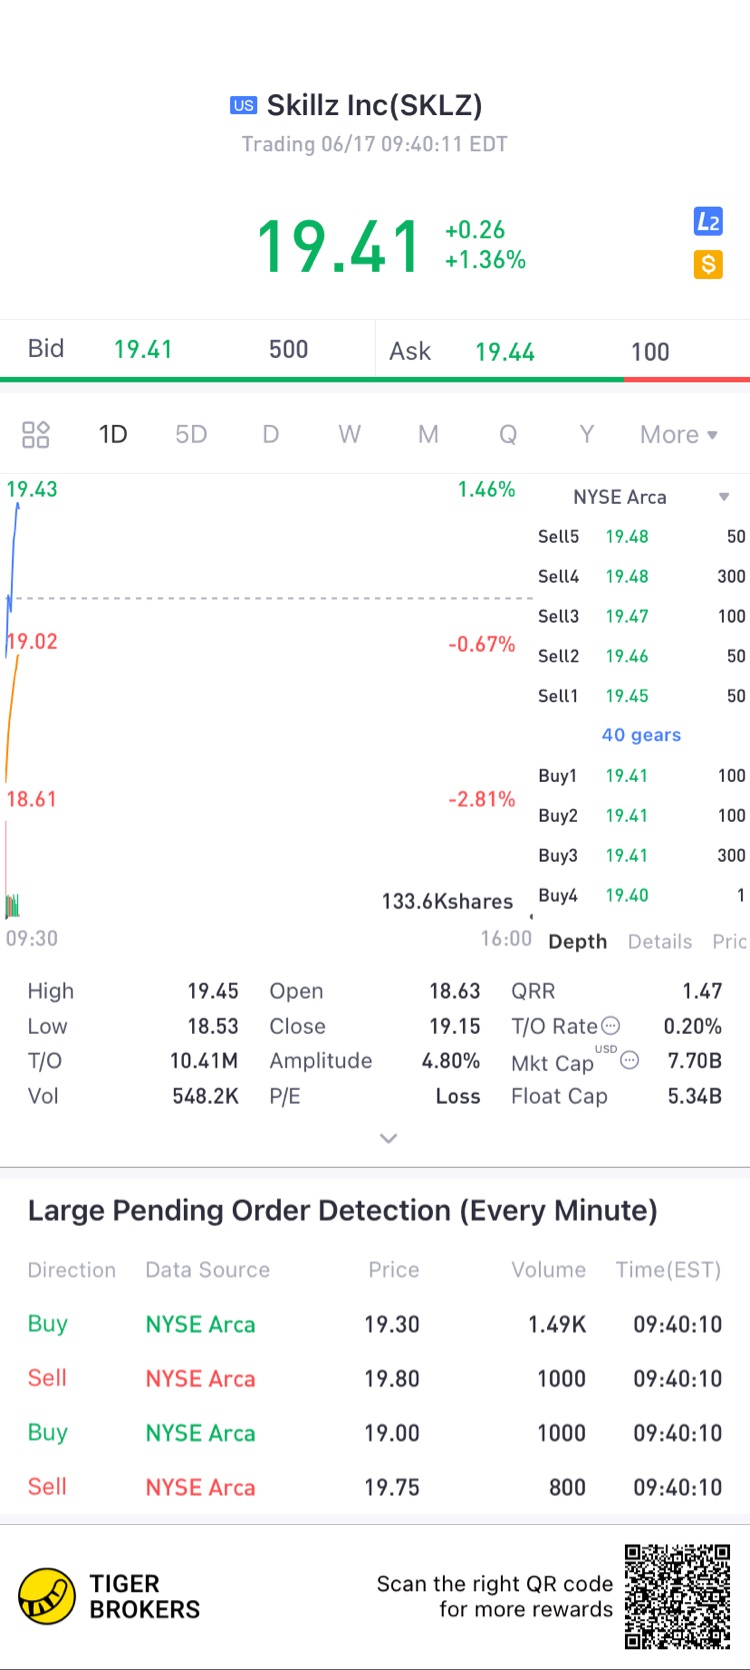The width and height of the screenshot is (750, 1670).
Task: Tap the Sell1 19.45 order row
Action: click(x=641, y=696)
